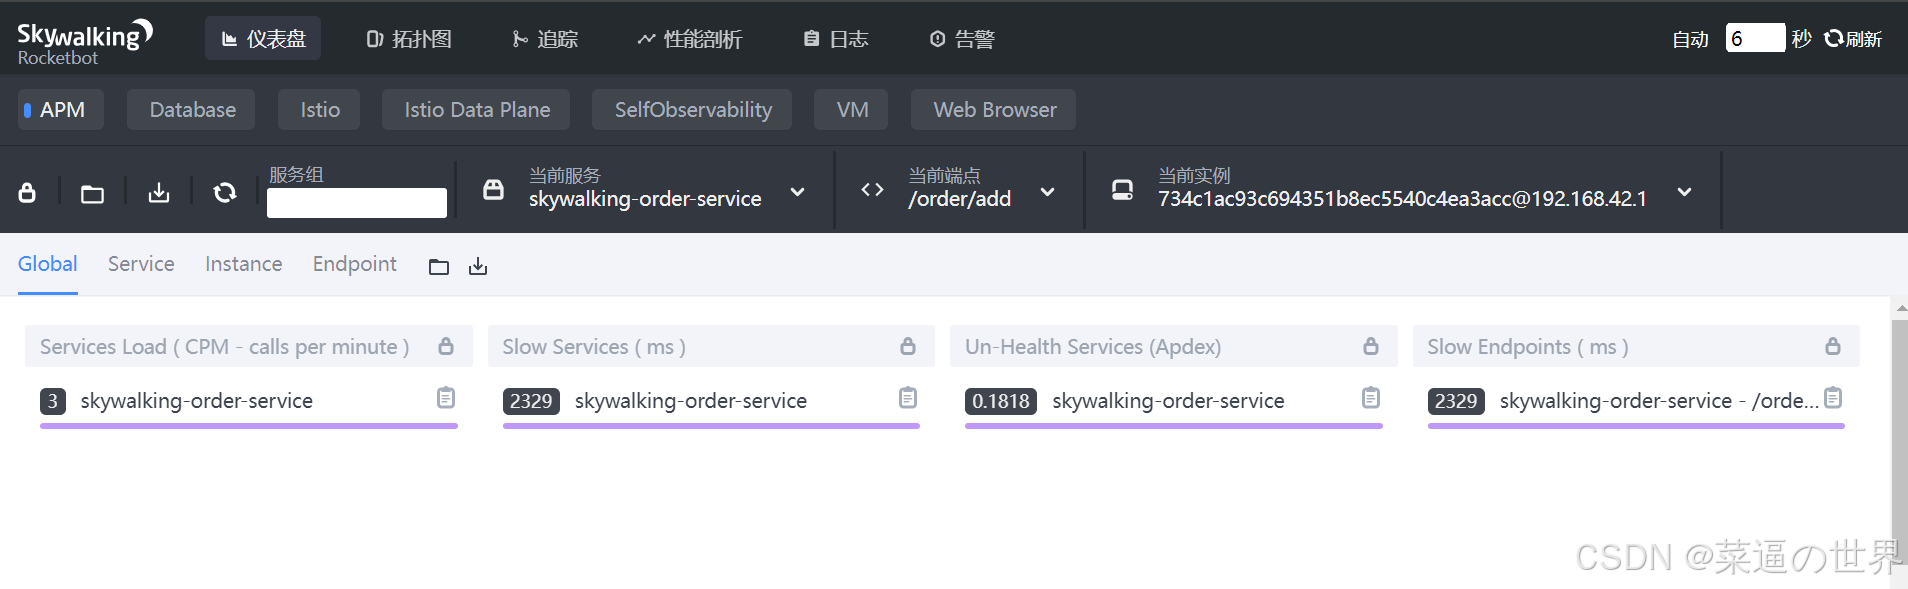Open the 日志 log page
1908x589 pixels.
[836, 39]
